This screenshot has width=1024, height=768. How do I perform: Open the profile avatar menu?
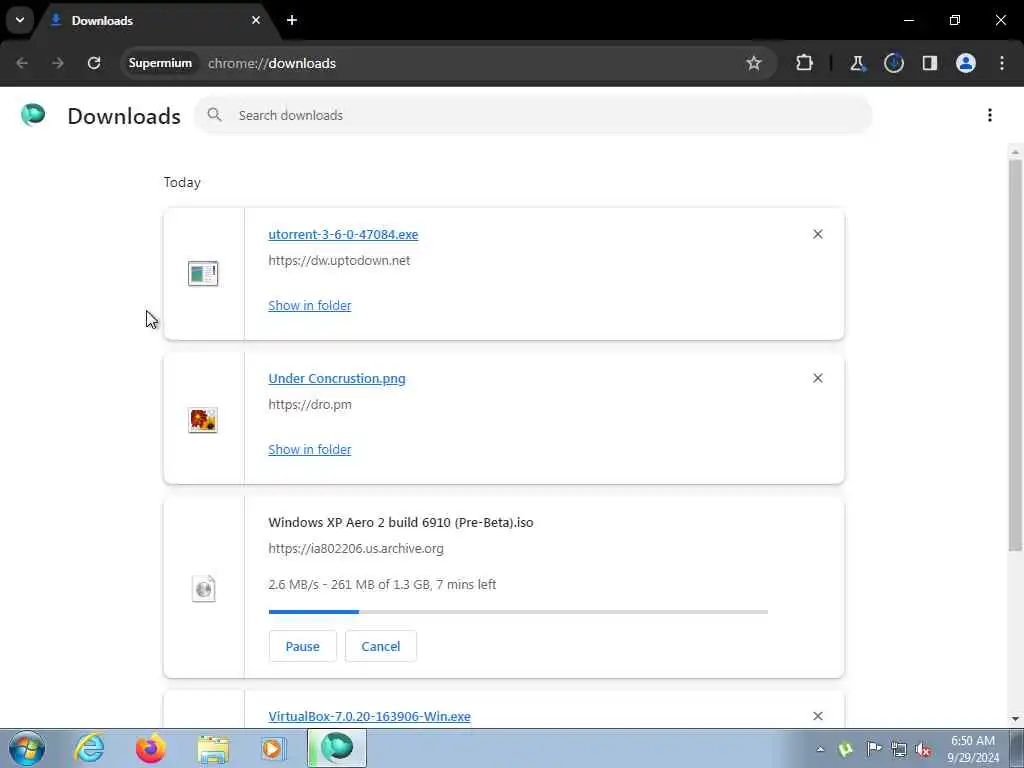(966, 63)
